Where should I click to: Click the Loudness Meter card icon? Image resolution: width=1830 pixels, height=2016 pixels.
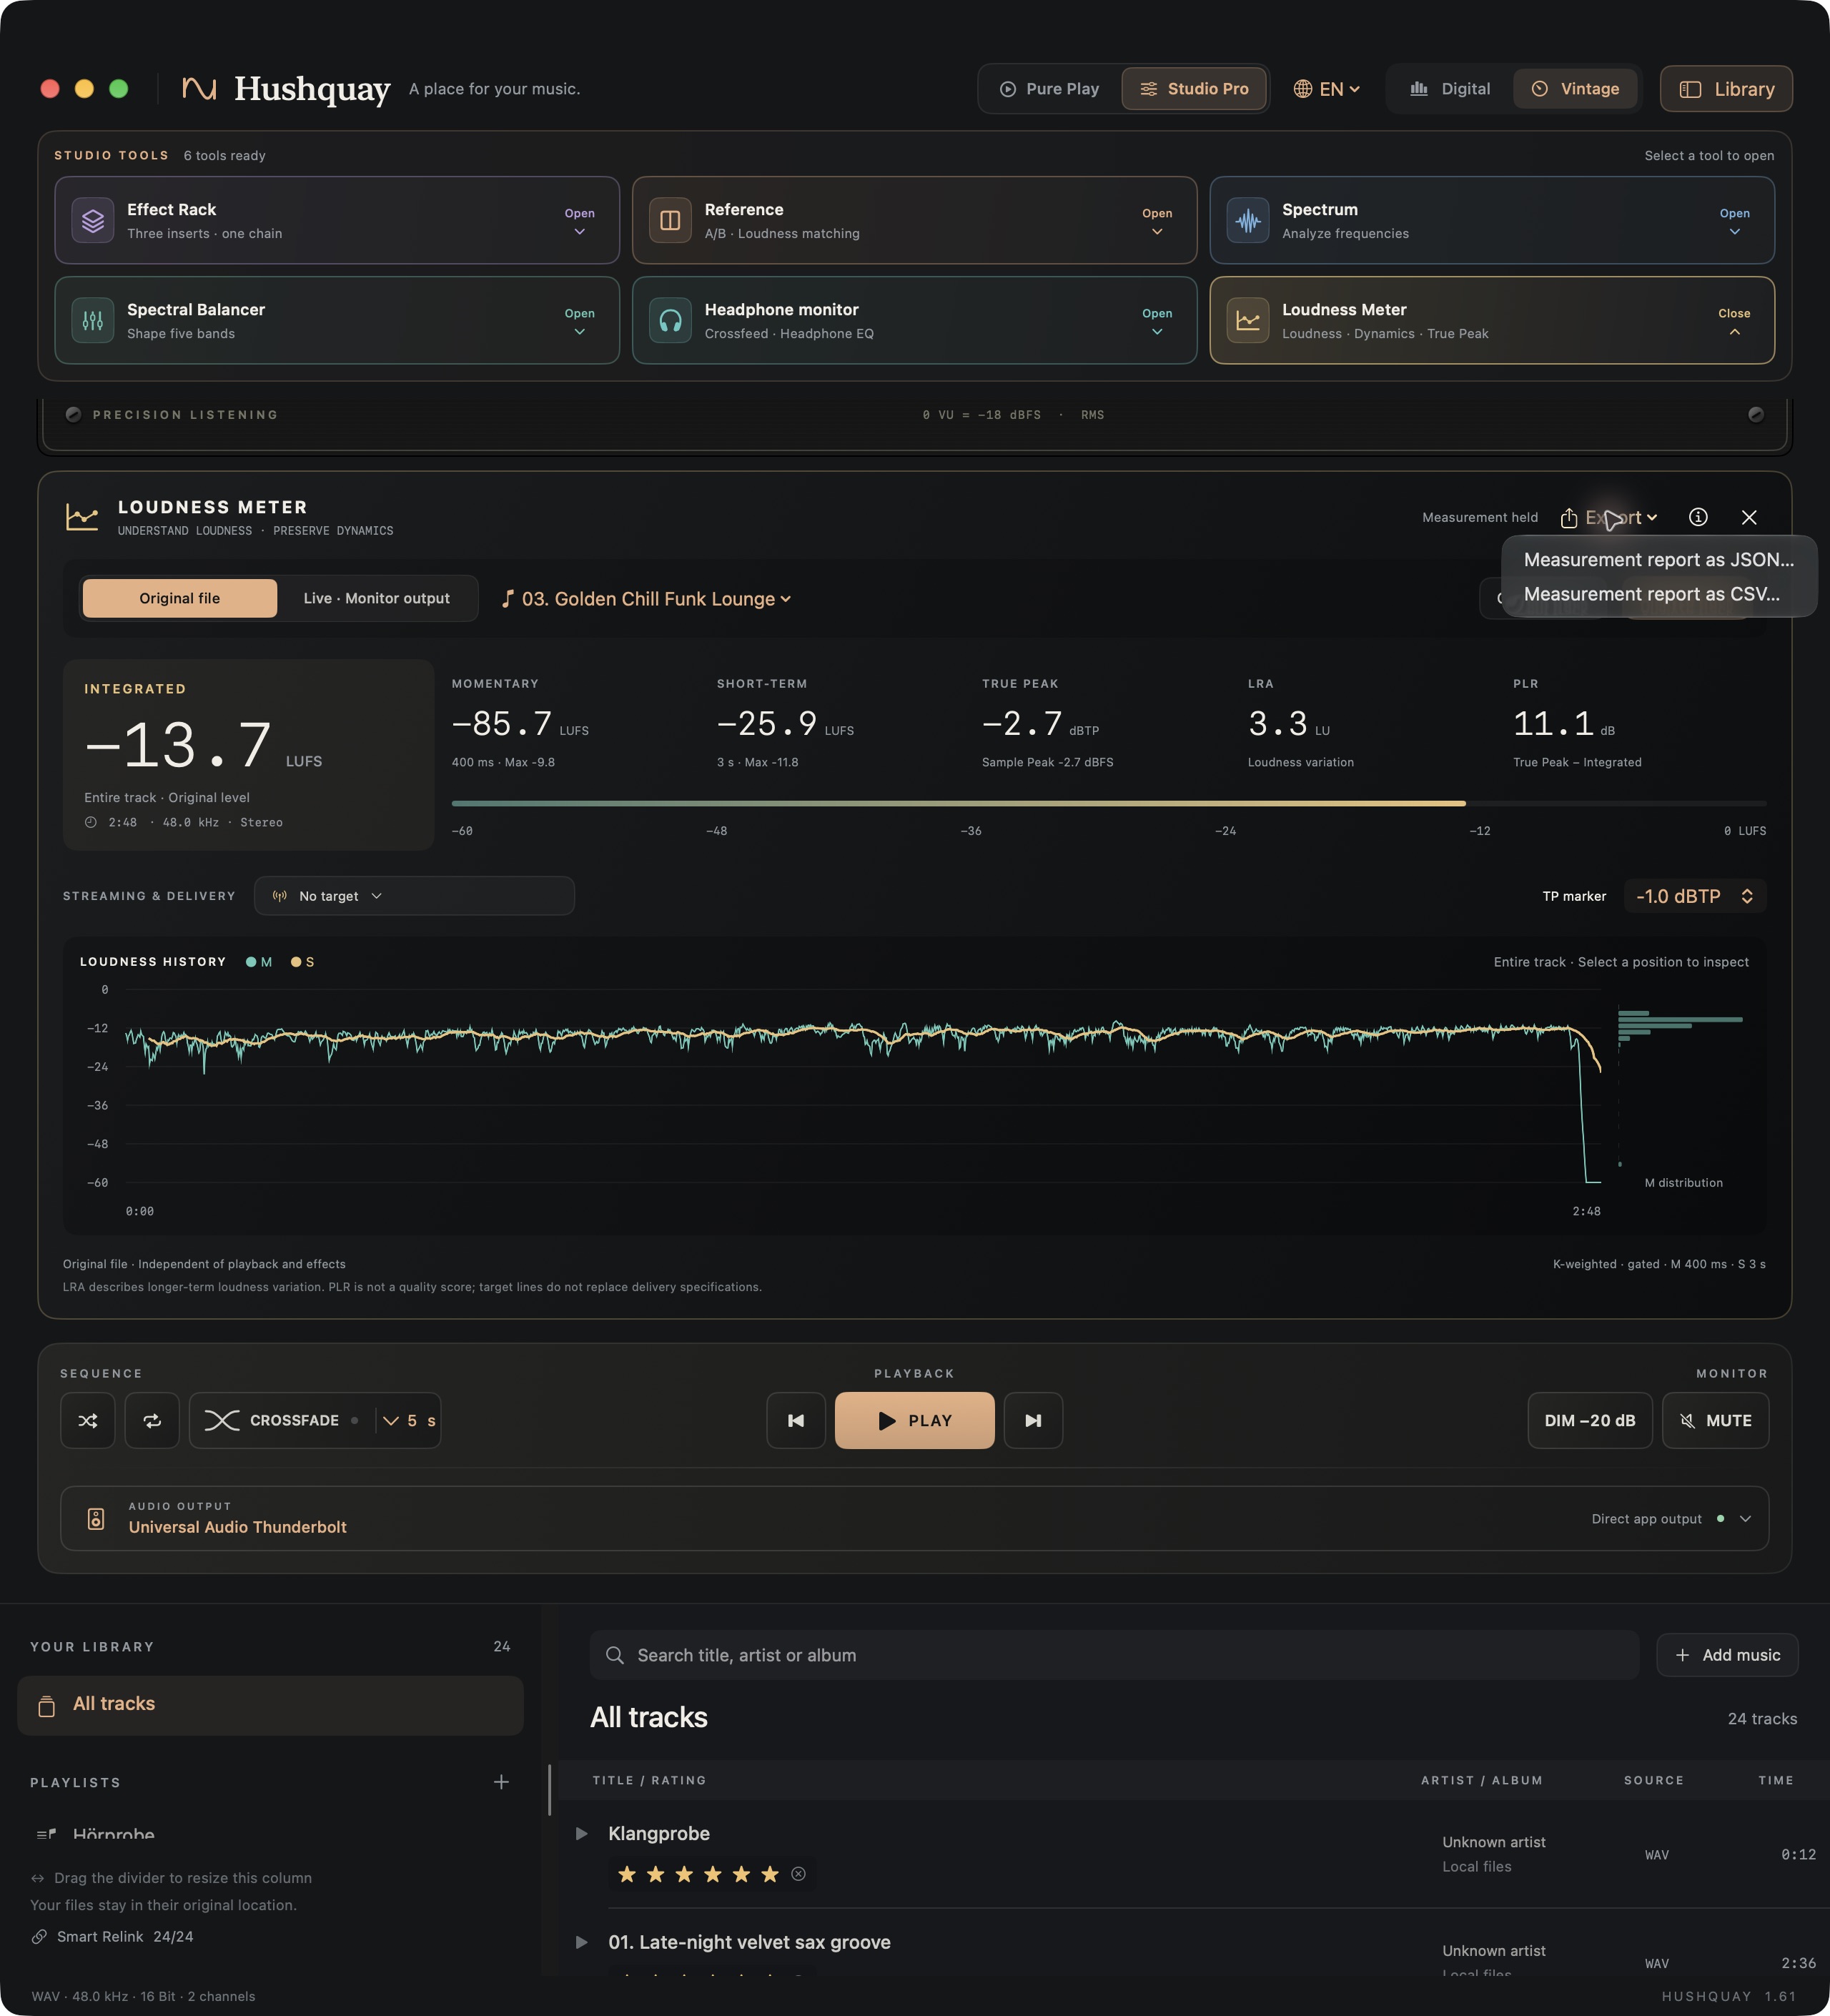(x=1248, y=321)
